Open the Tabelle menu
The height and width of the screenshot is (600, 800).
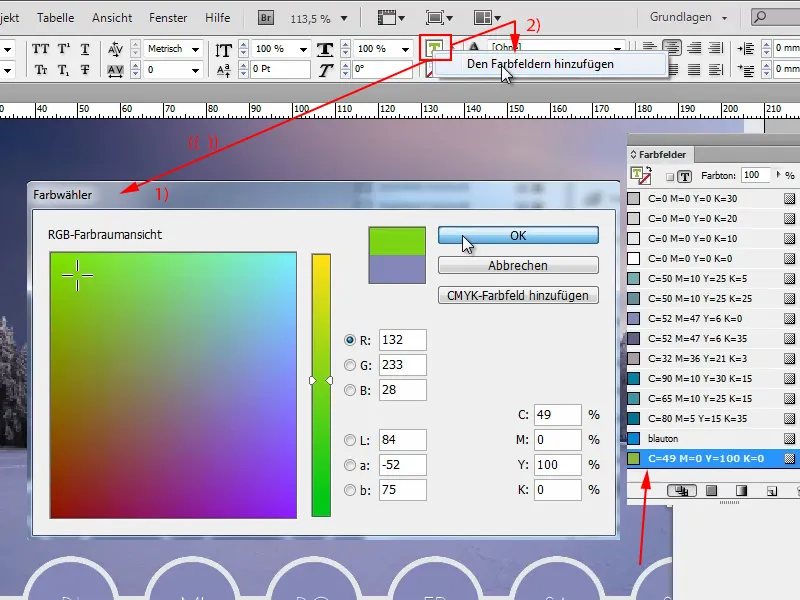(x=56, y=17)
